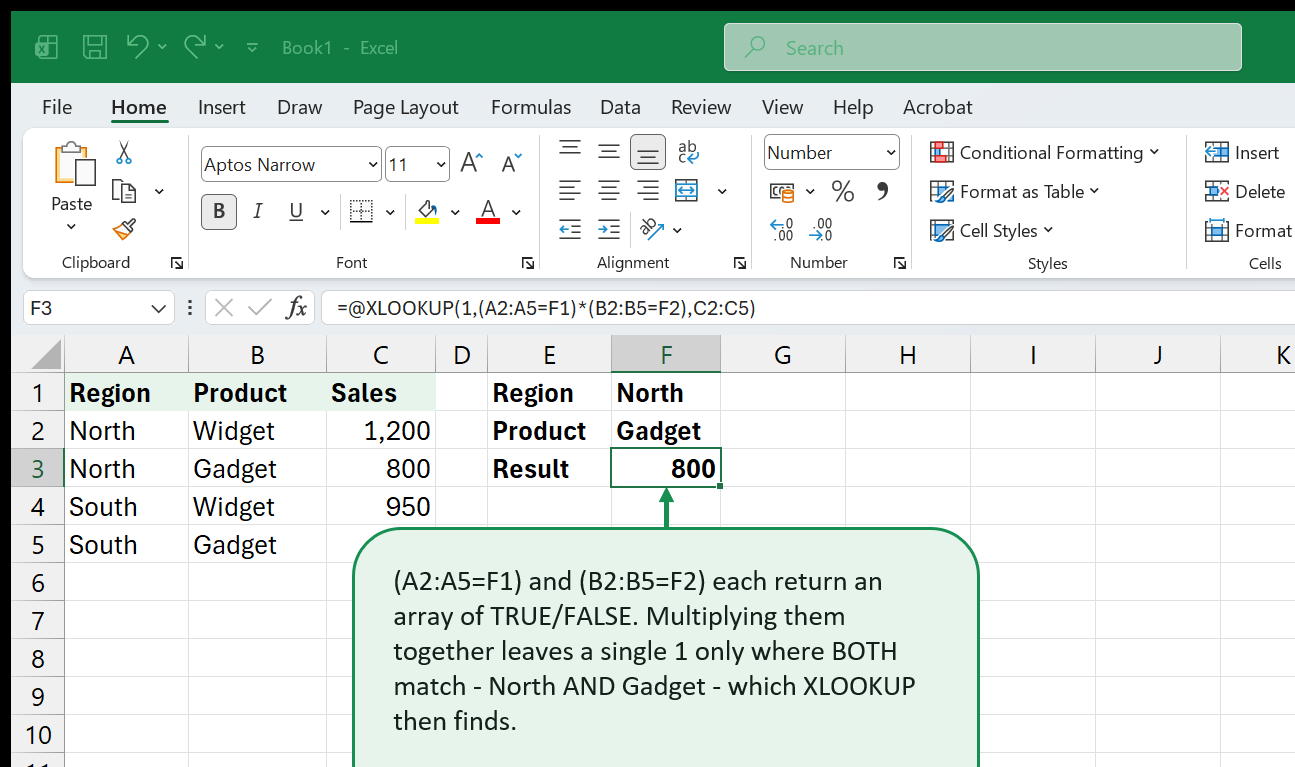Switch to the Acrobat tab
Image resolution: width=1295 pixels, height=767 pixels.
click(937, 107)
